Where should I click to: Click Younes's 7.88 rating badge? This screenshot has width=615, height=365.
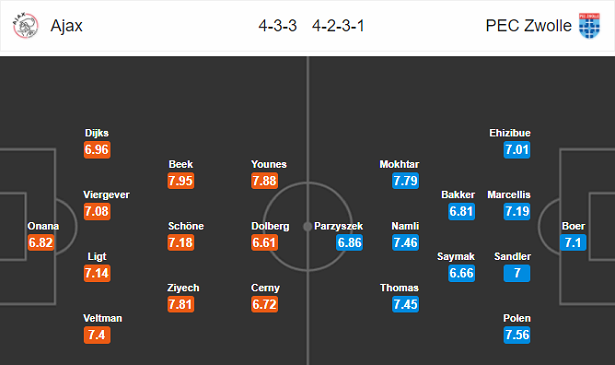pyautogui.click(x=265, y=181)
